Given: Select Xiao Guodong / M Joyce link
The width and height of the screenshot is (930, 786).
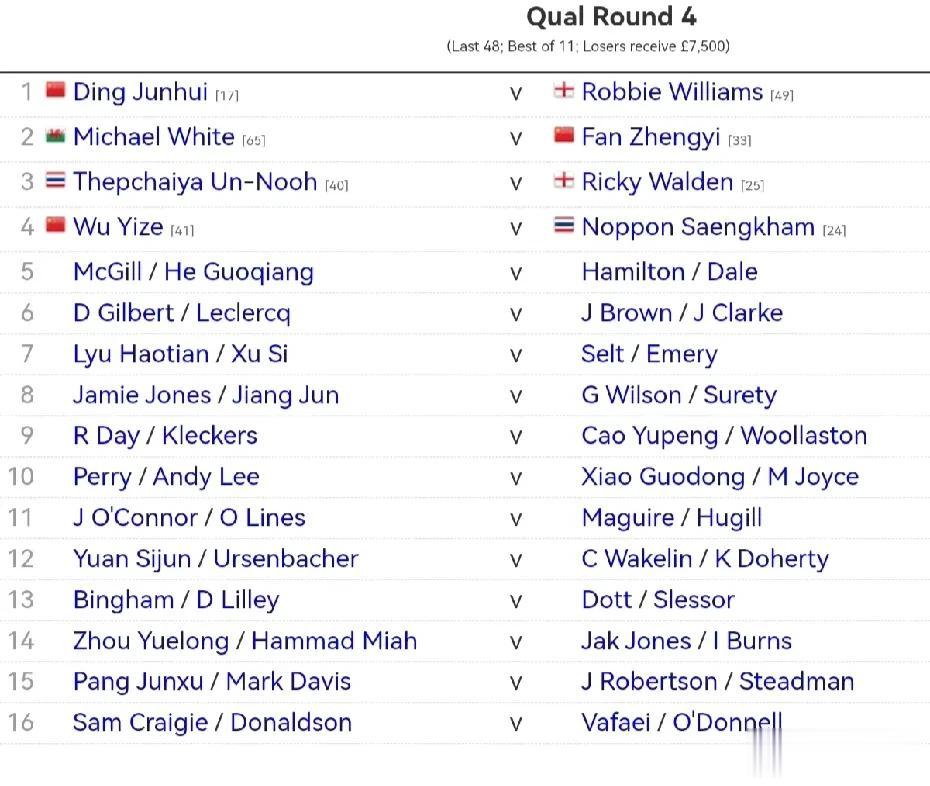Looking at the screenshot, I should 720,478.
